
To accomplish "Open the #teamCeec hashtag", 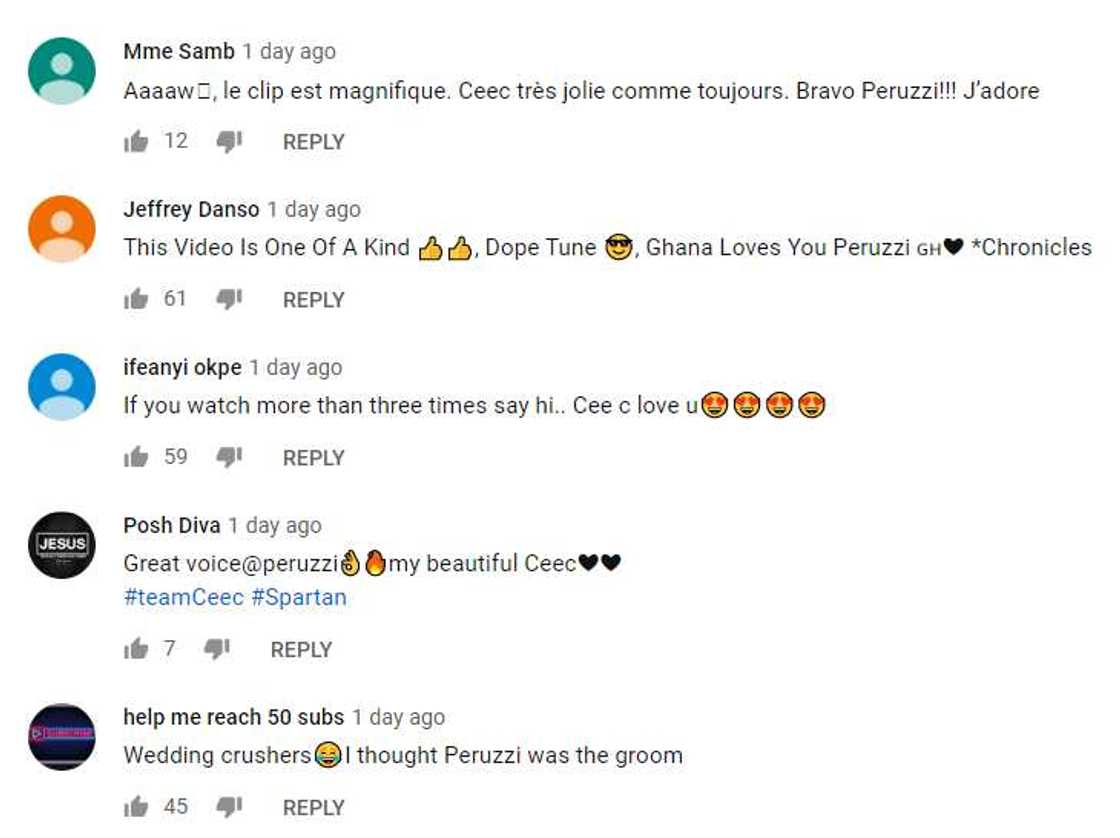I will click(184, 597).
